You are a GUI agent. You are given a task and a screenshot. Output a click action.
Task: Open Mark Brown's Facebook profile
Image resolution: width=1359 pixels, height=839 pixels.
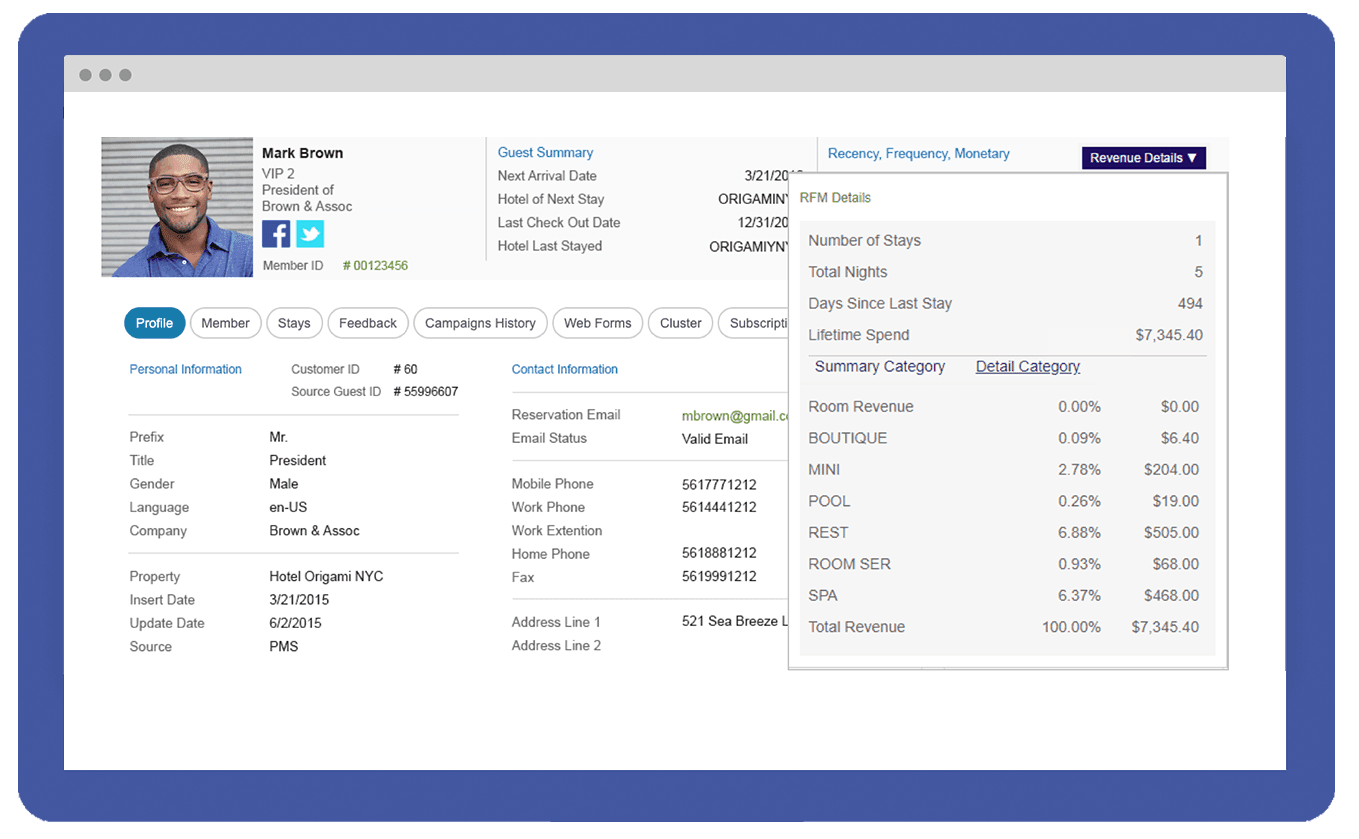[x=275, y=233]
